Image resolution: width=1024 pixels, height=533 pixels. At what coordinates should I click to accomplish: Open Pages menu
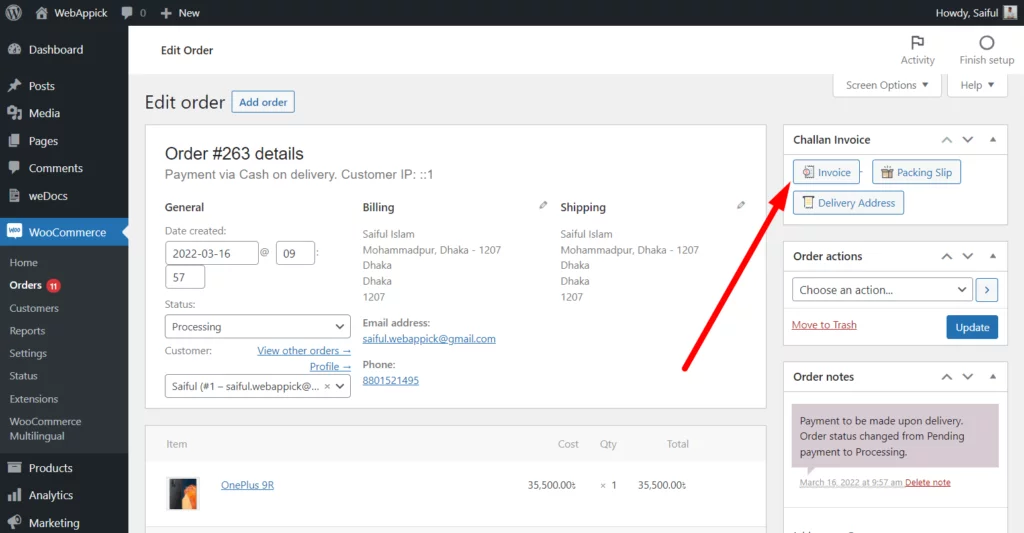(x=64, y=140)
